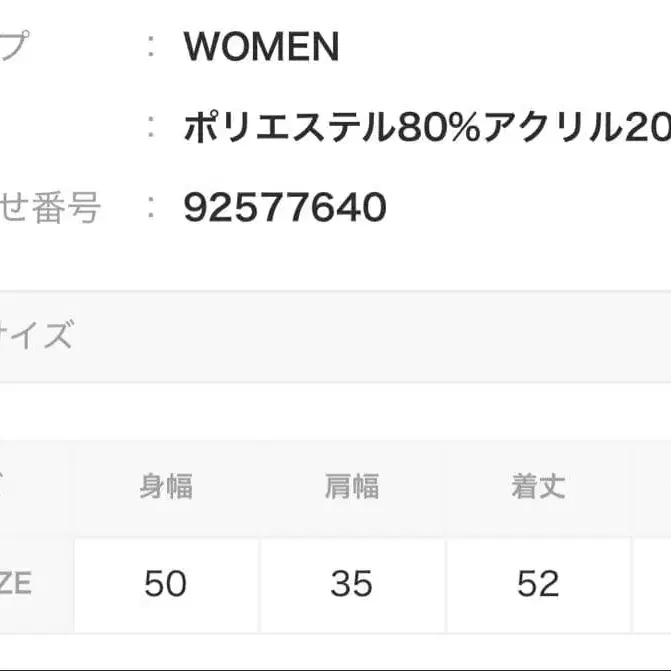
Task: Select the 着丈 value 52
Action: pos(538,583)
